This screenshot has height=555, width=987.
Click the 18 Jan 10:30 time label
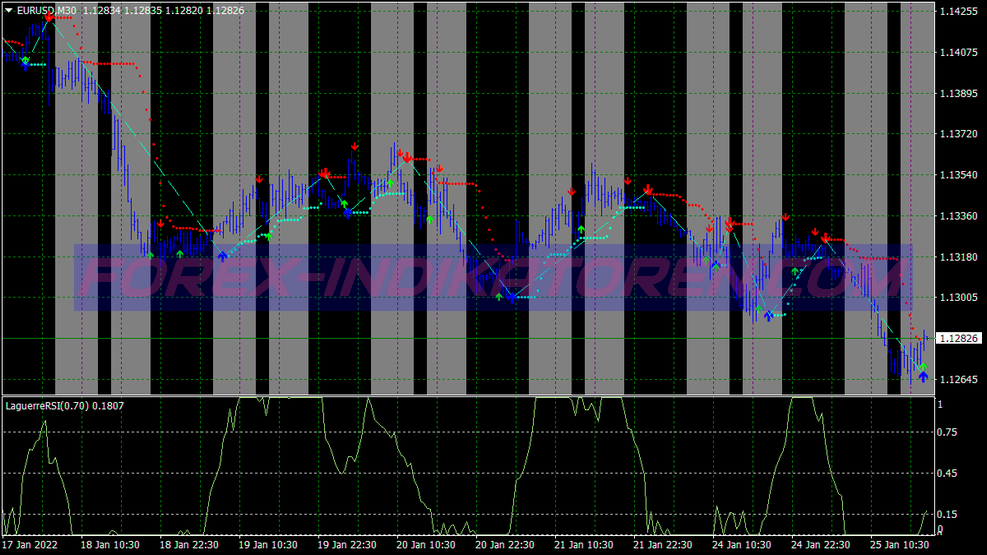[110, 545]
